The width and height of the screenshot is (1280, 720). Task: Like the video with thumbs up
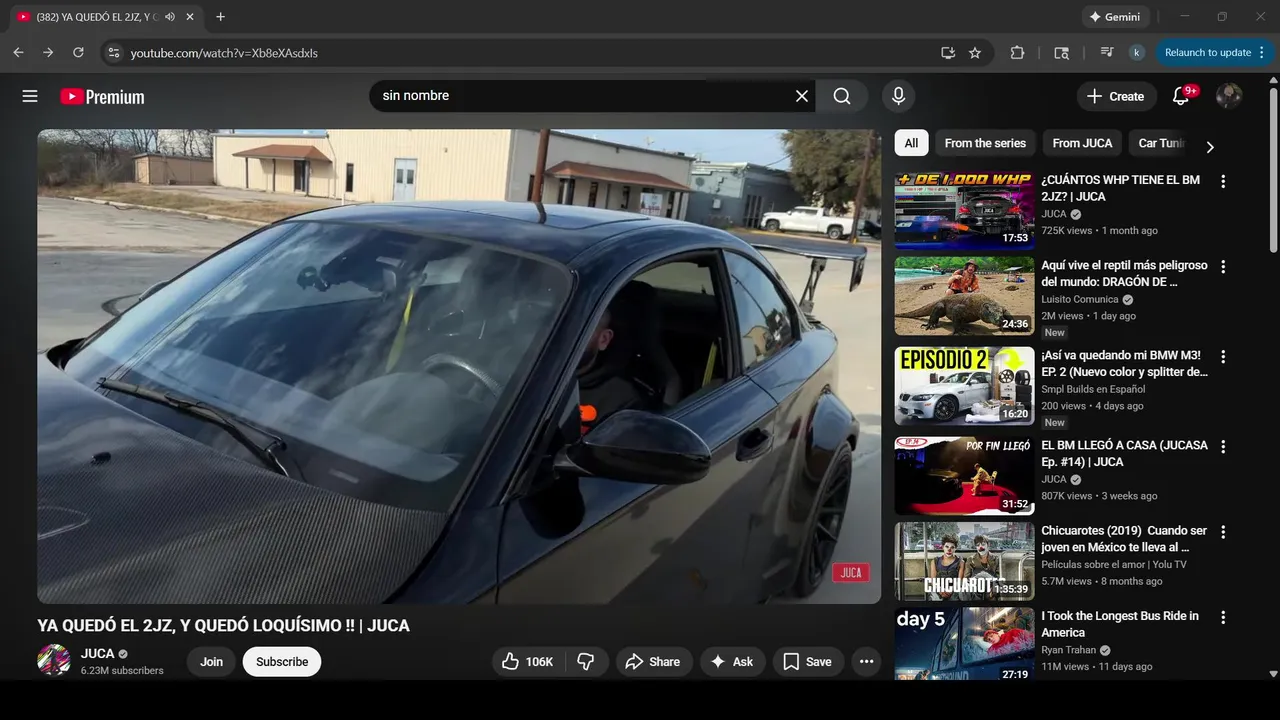[x=530, y=661]
